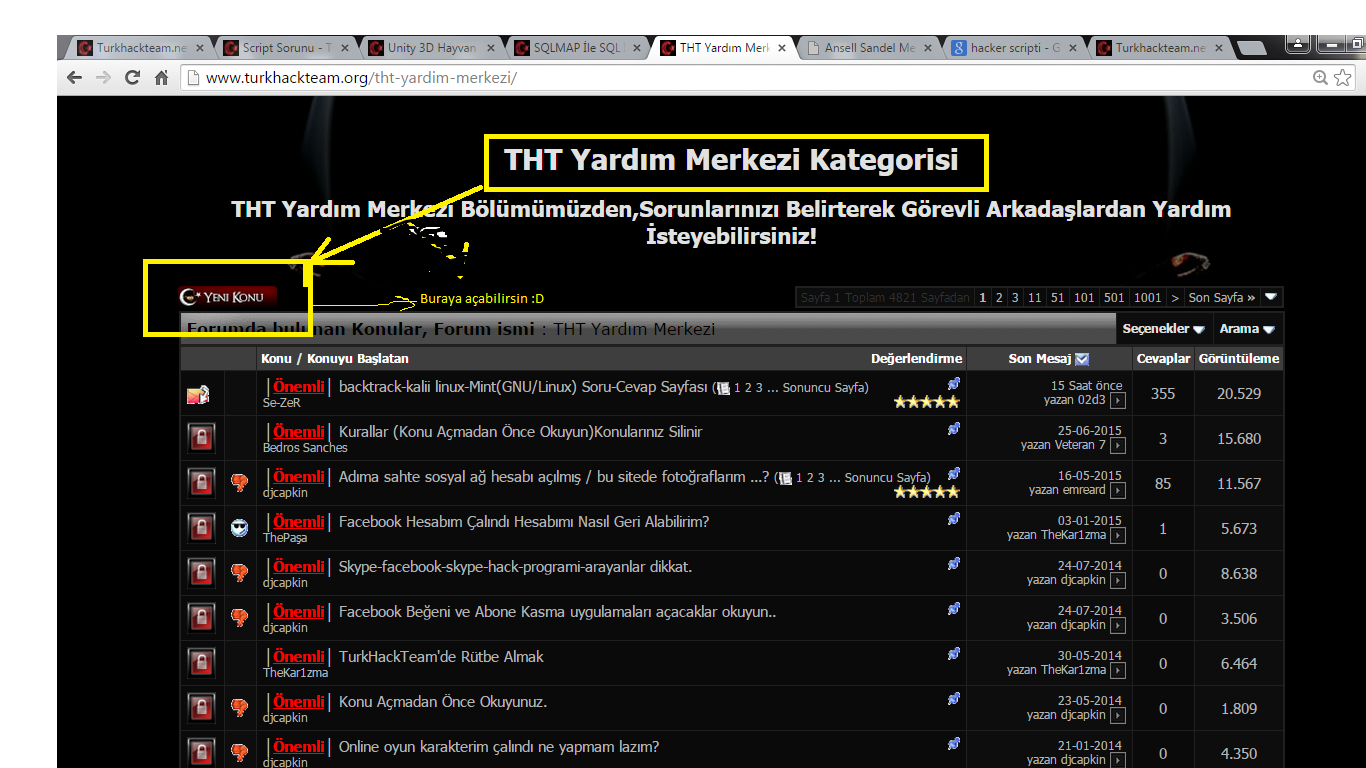Viewport: 1366px width, 768px height.
Task: Click the lock icon beside the Kurallar thread
Action: 202,438
